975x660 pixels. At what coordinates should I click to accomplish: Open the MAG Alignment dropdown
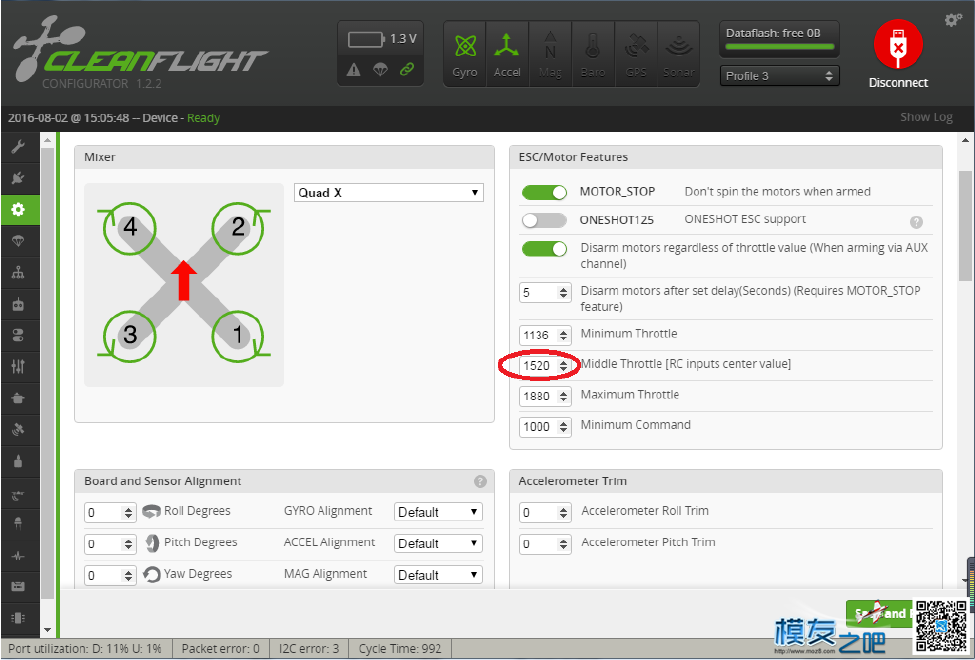point(438,575)
